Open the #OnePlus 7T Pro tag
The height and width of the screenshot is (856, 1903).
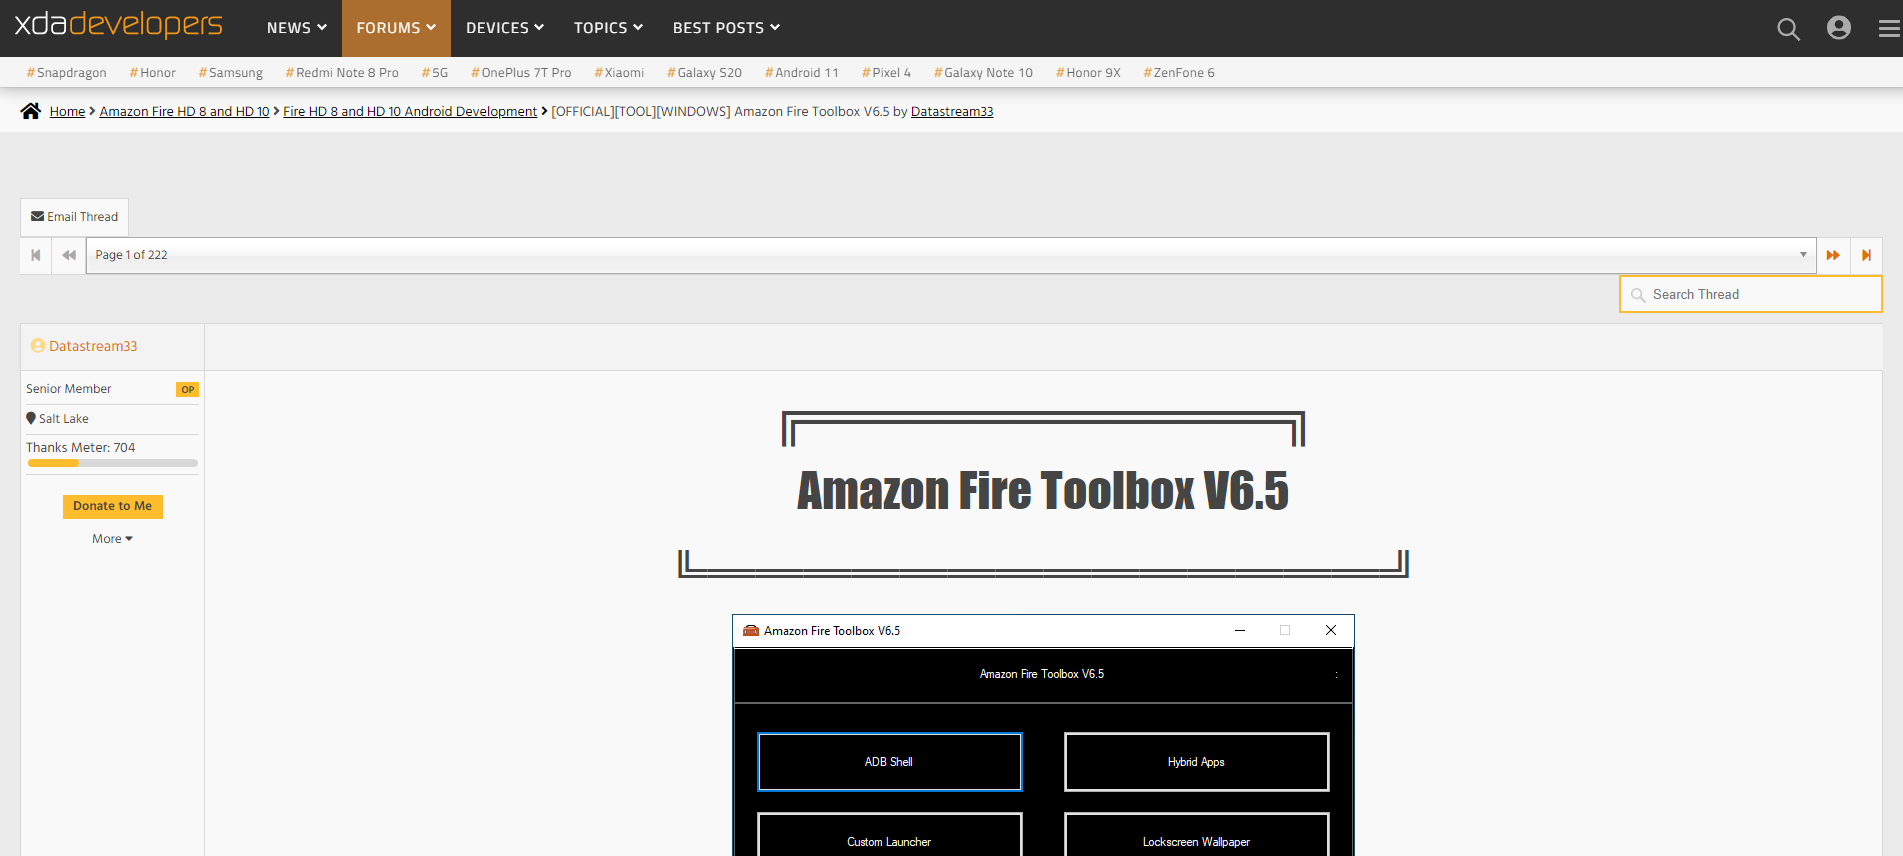click(x=521, y=73)
